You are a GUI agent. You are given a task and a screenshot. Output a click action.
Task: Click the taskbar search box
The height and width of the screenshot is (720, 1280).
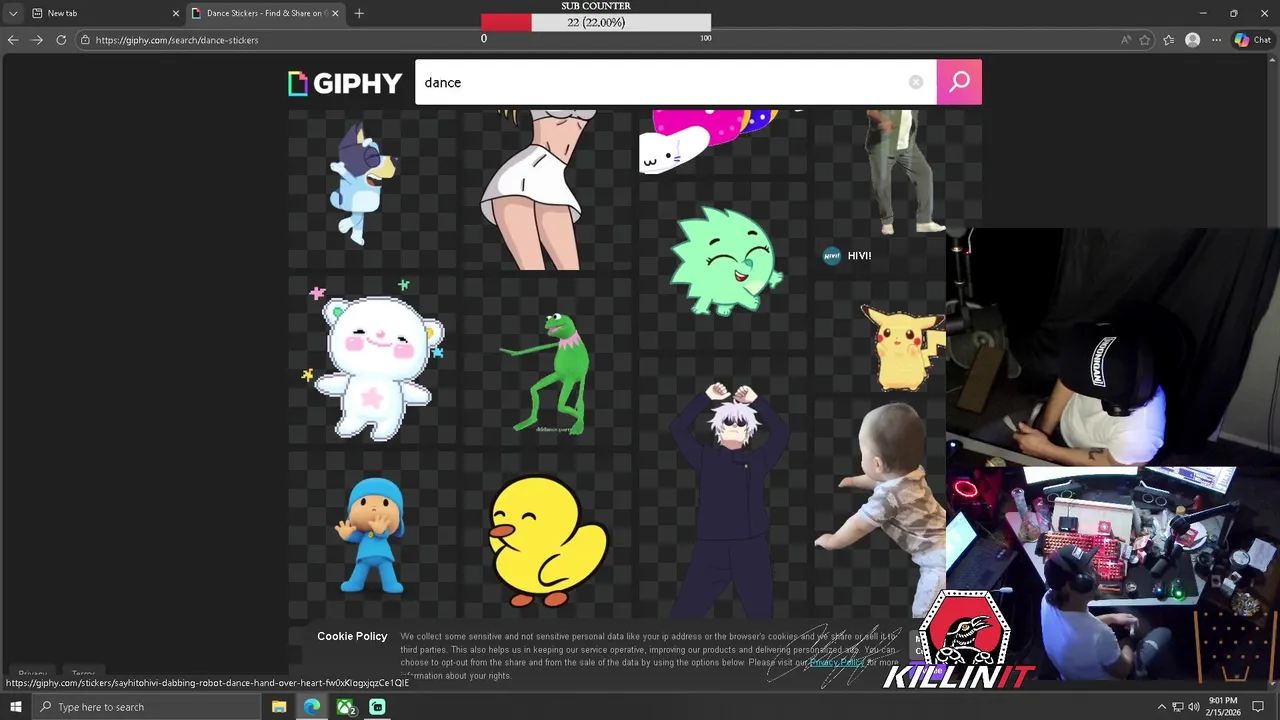click(x=146, y=707)
